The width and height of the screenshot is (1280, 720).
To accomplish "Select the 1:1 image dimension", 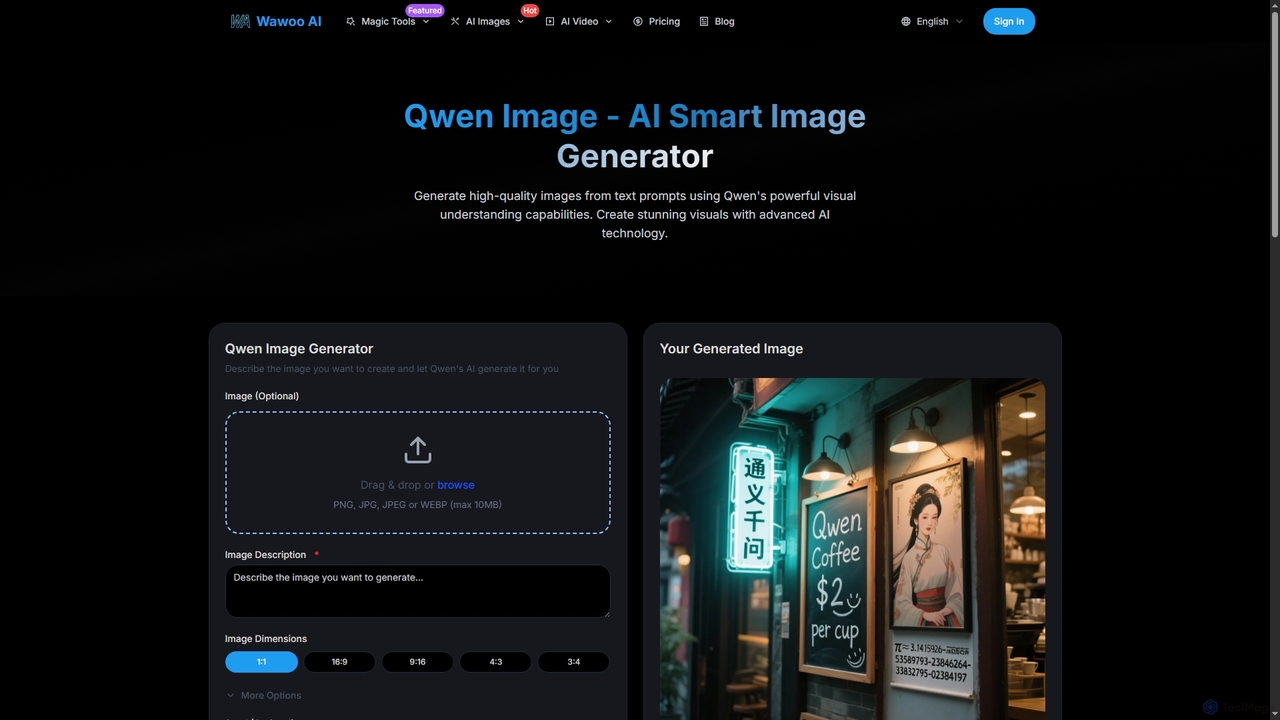I will coord(261,662).
